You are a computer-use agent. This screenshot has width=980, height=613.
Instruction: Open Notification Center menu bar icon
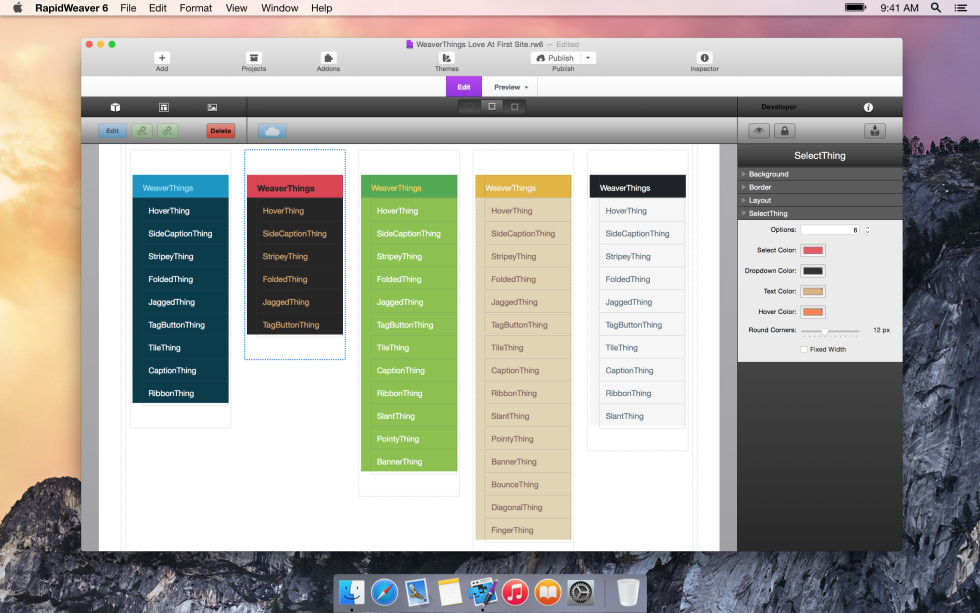[961, 8]
